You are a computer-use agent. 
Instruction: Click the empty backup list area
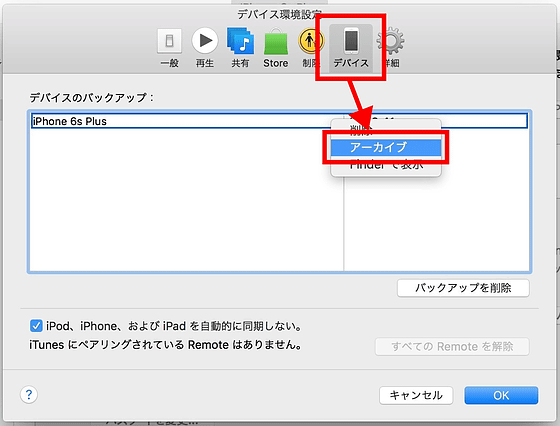pos(186,200)
